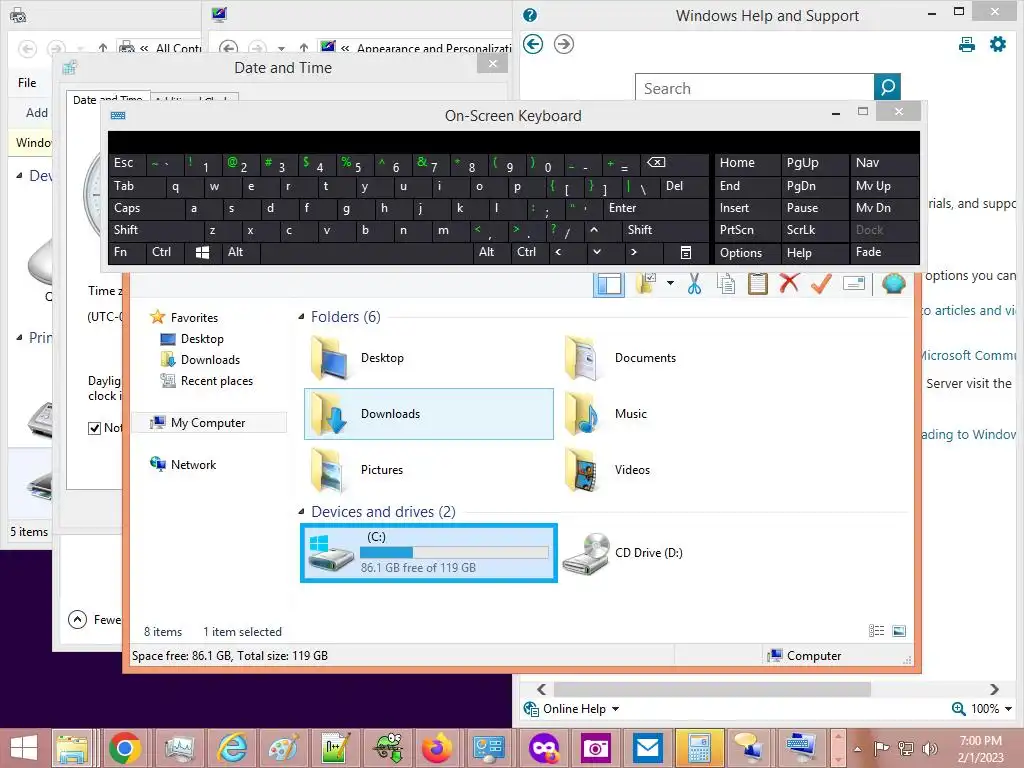This screenshot has width=1024, height=768.
Task: Click the C: drive capacity bar
Action: pos(455,552)
